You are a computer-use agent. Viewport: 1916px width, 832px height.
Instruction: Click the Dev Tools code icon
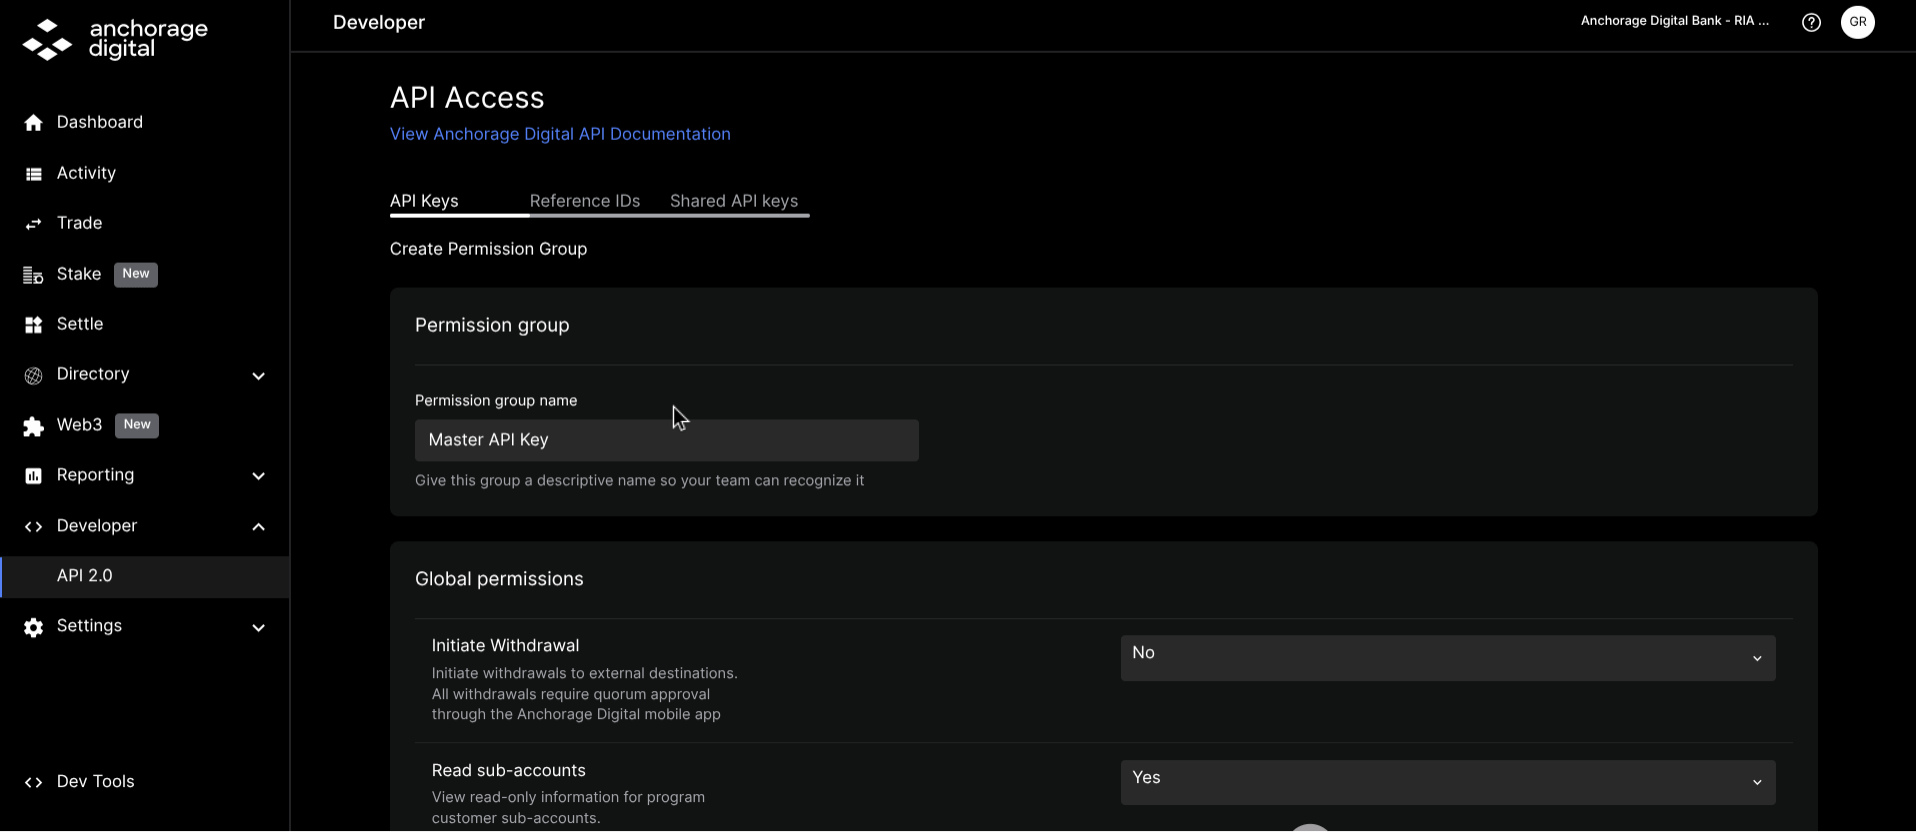click(x=33, y=782)
